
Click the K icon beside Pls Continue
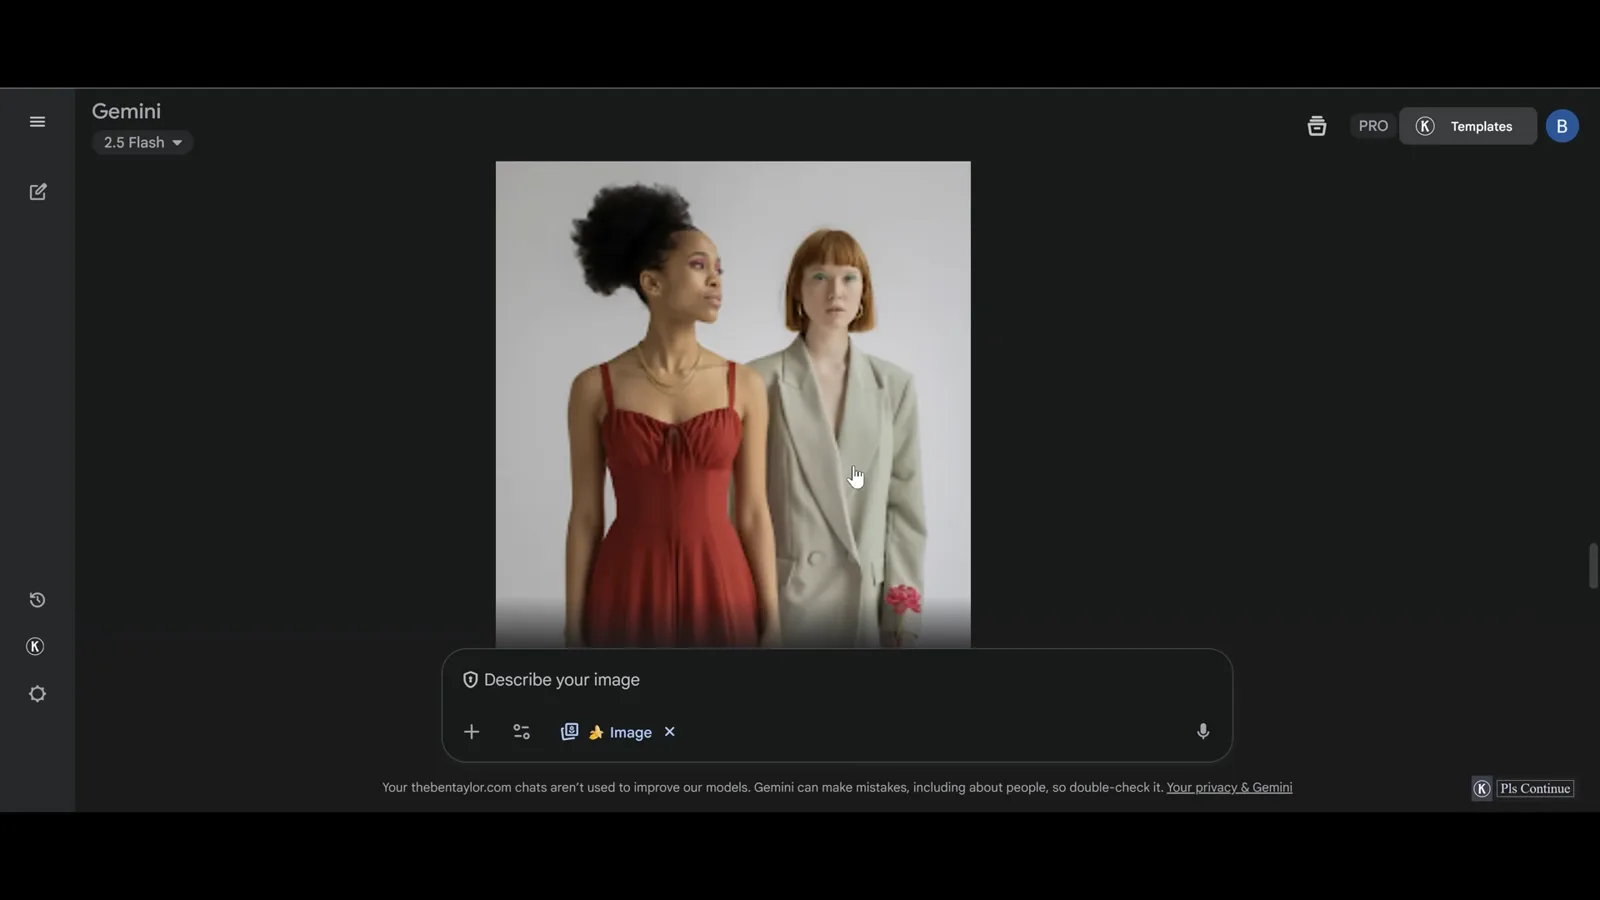(x=1482, y=789)
